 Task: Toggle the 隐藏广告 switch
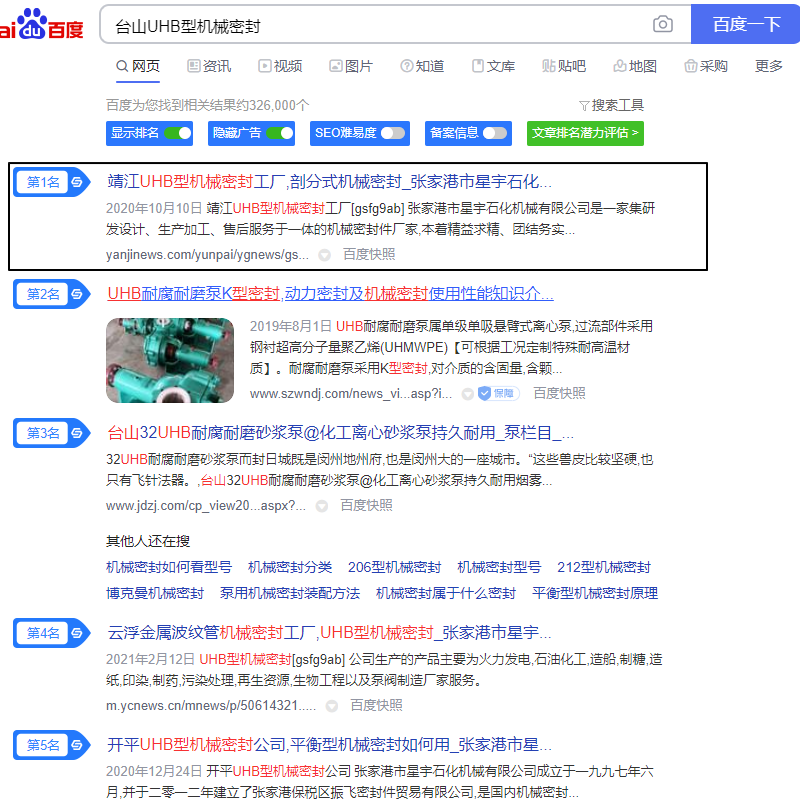point(280,133)
